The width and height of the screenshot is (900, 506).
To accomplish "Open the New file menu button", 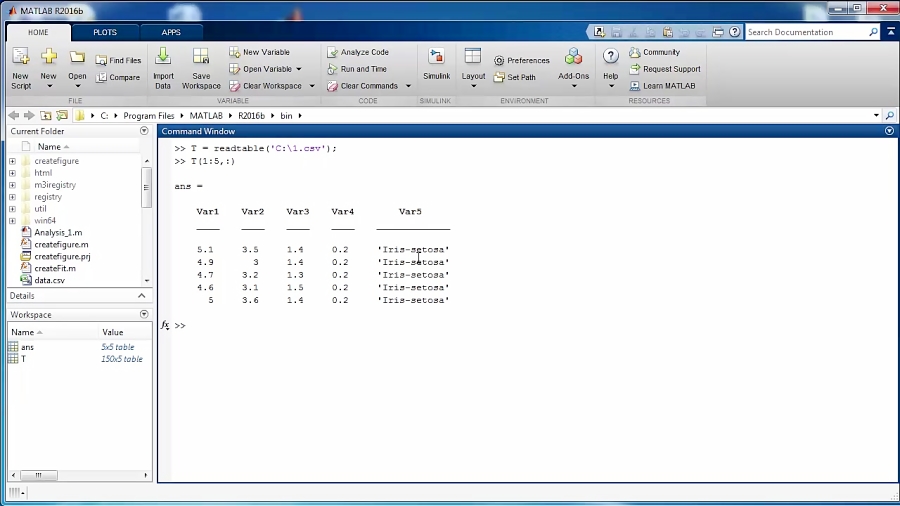I will click(49, 69).
